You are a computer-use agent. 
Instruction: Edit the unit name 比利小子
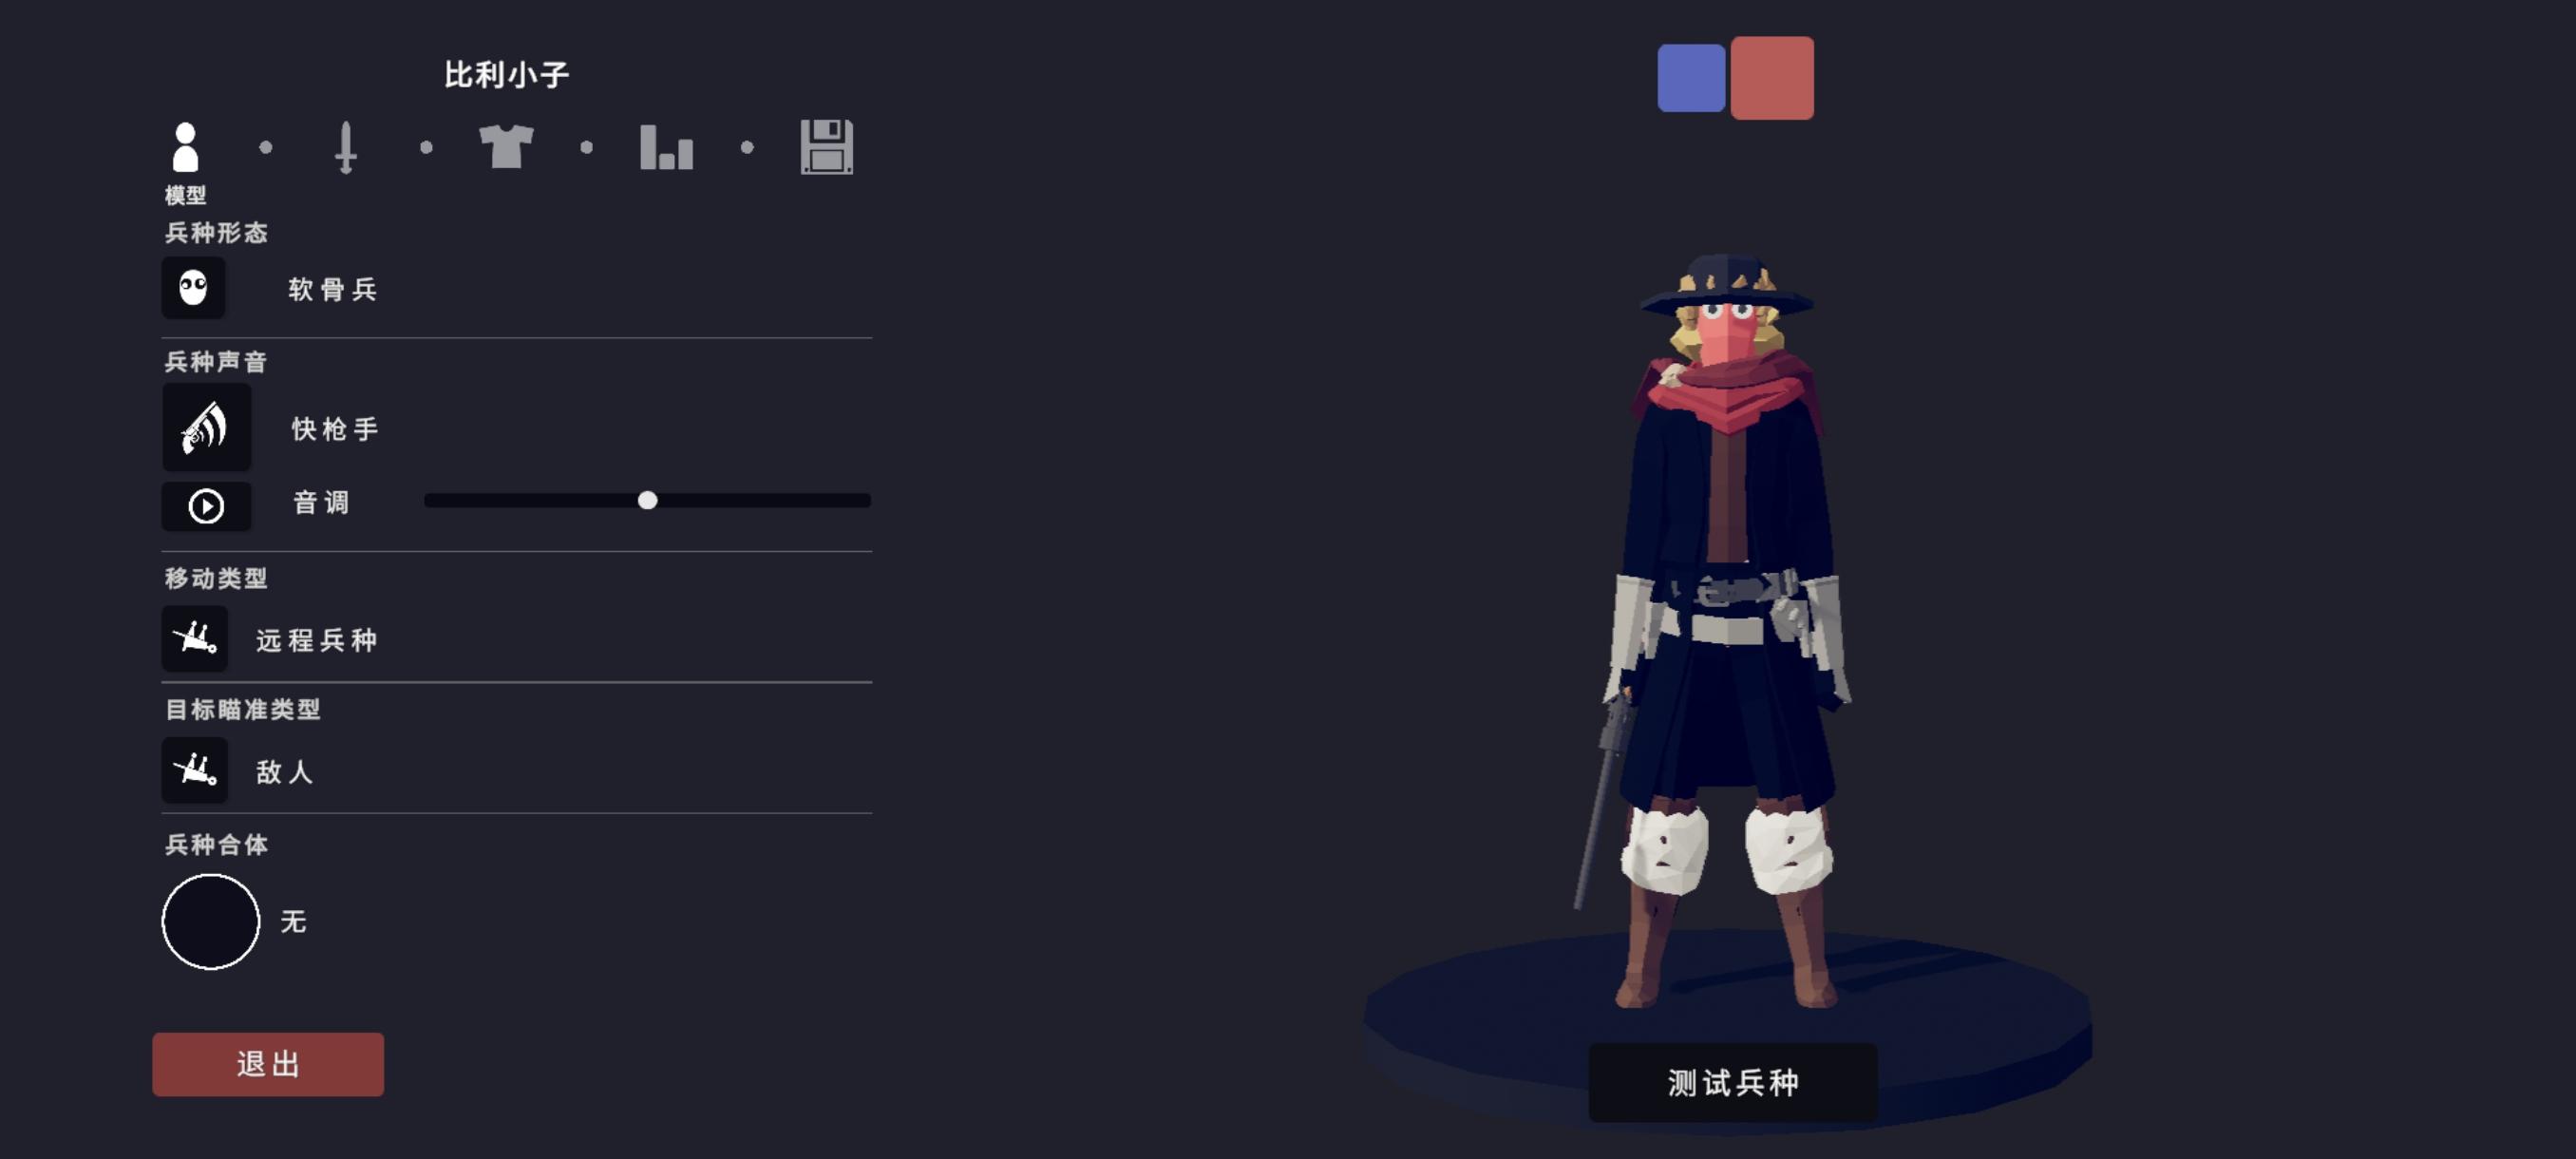coord(506,75)
